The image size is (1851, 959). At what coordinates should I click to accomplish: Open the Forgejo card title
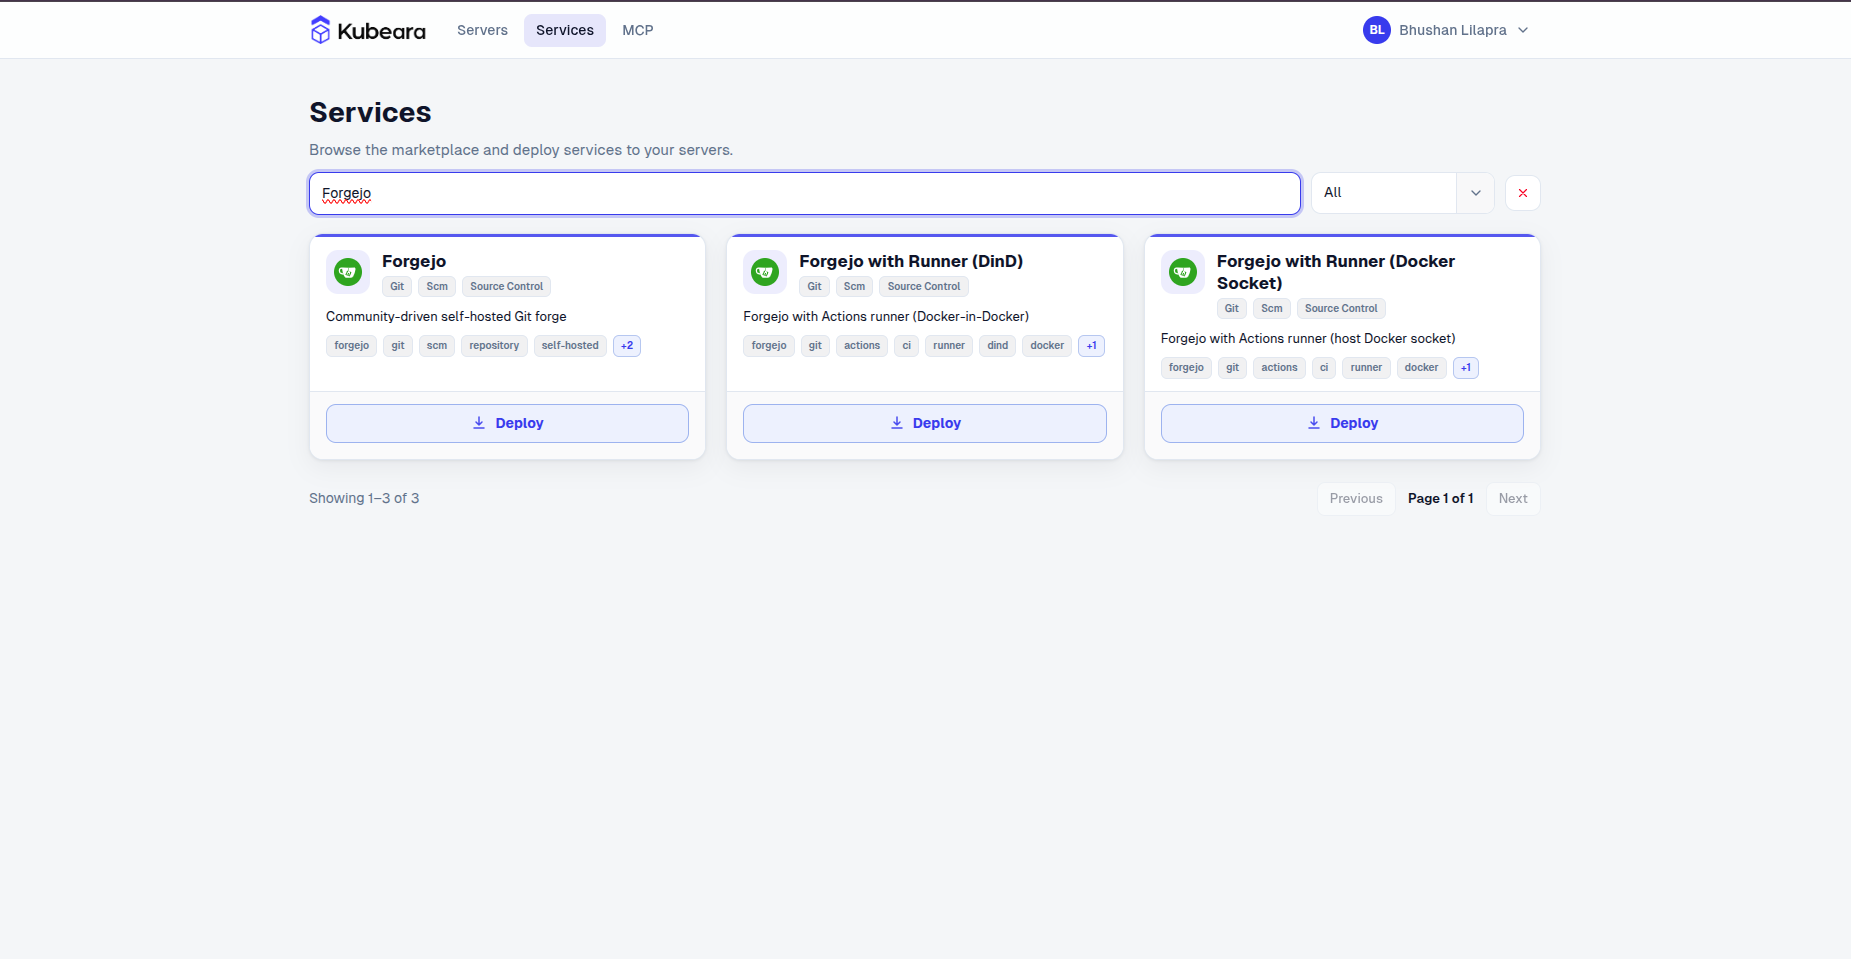pos(414,261)
